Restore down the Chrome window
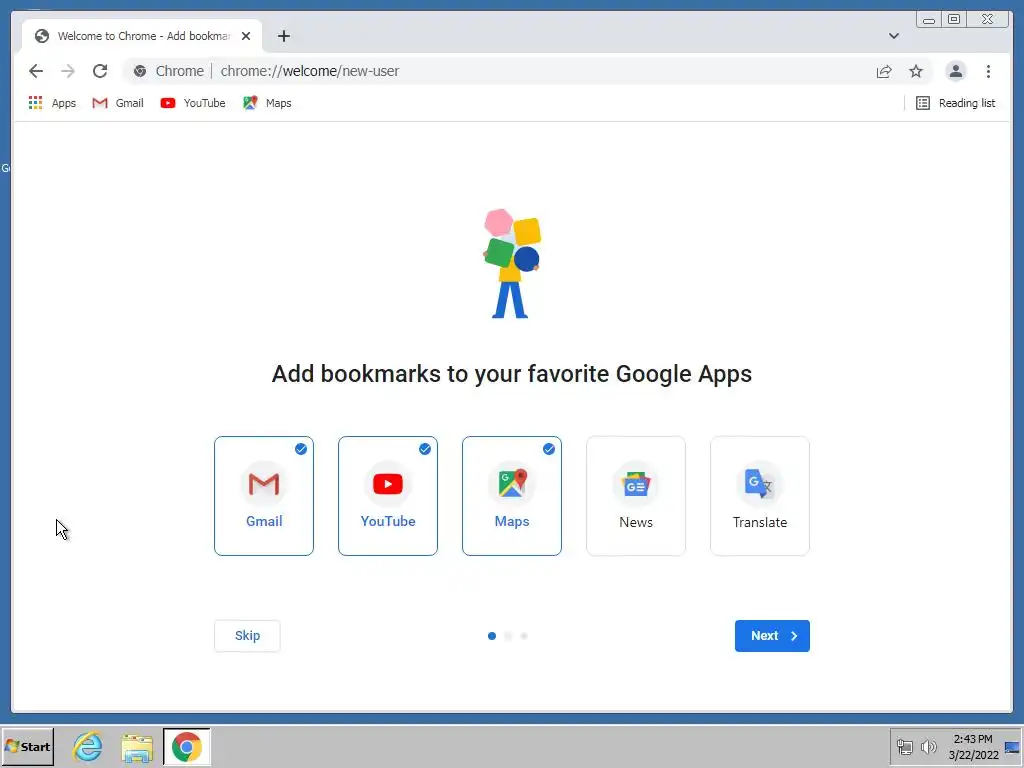Screen dimensions: 1024x768 pos(954,19)
